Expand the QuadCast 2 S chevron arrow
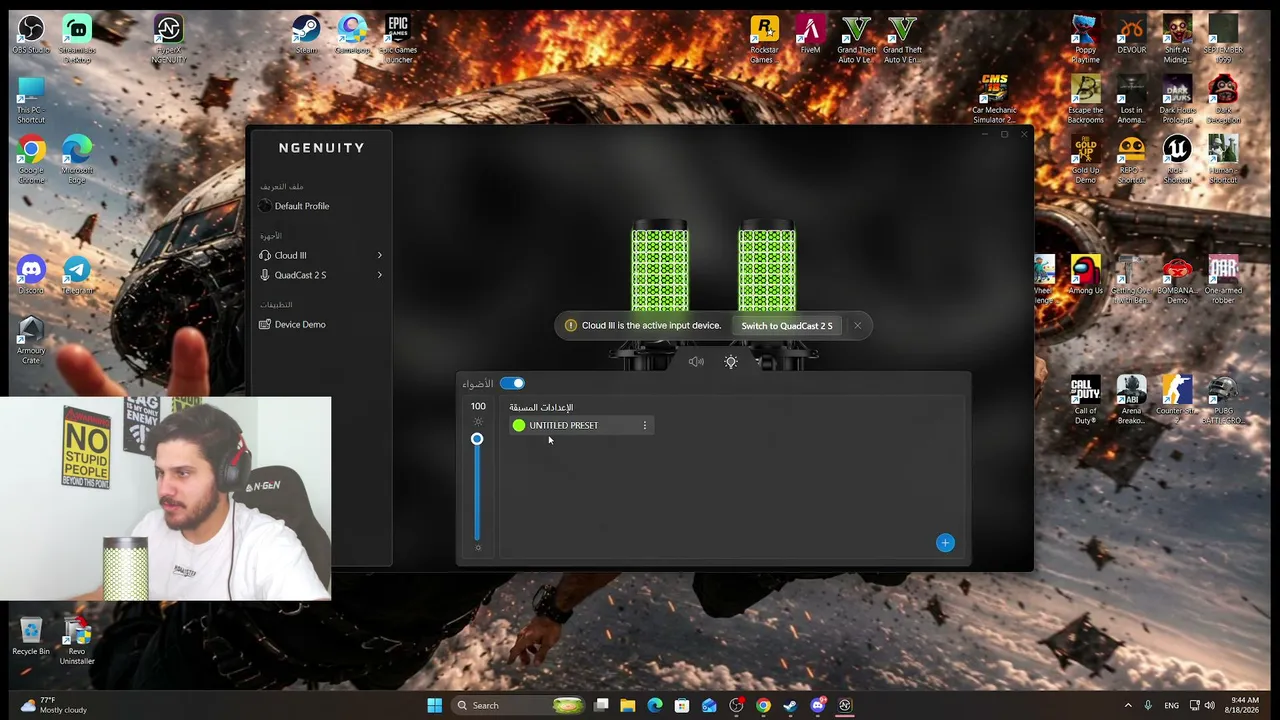 380,275
